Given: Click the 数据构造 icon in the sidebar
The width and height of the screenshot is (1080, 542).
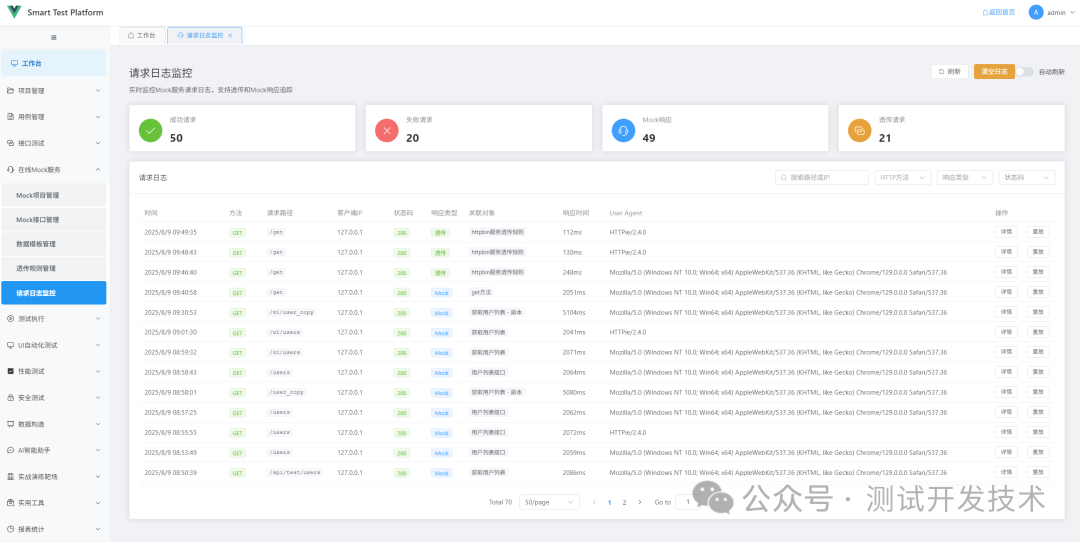Looking at the screenshot, I should point(10,424).
